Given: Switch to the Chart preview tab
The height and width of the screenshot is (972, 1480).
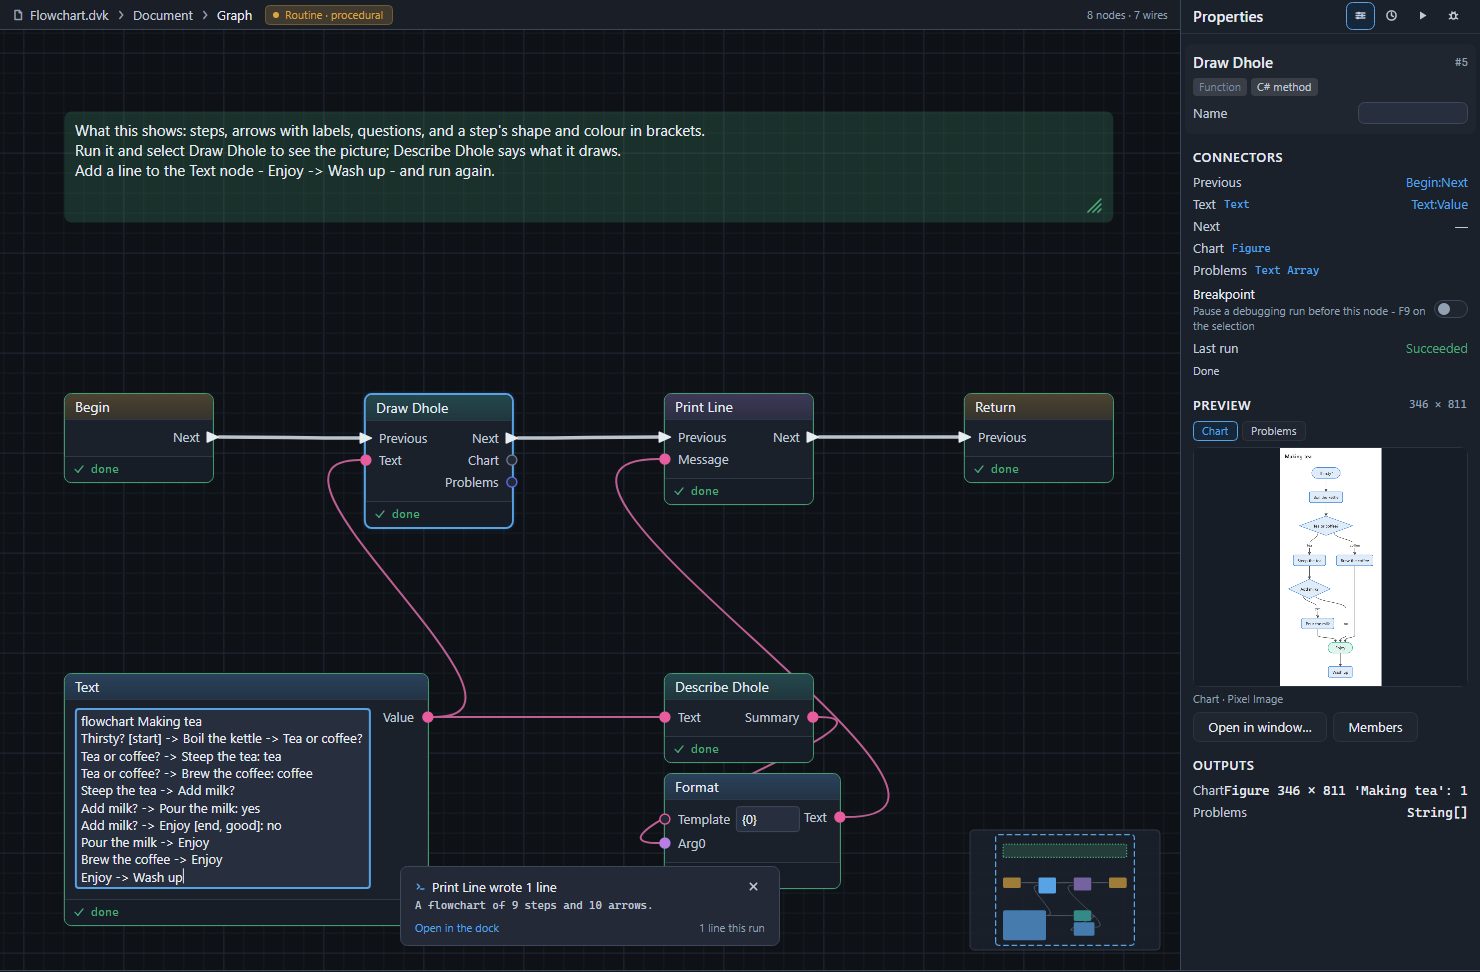Looking at the screenshot, I should pos(1215,431).
